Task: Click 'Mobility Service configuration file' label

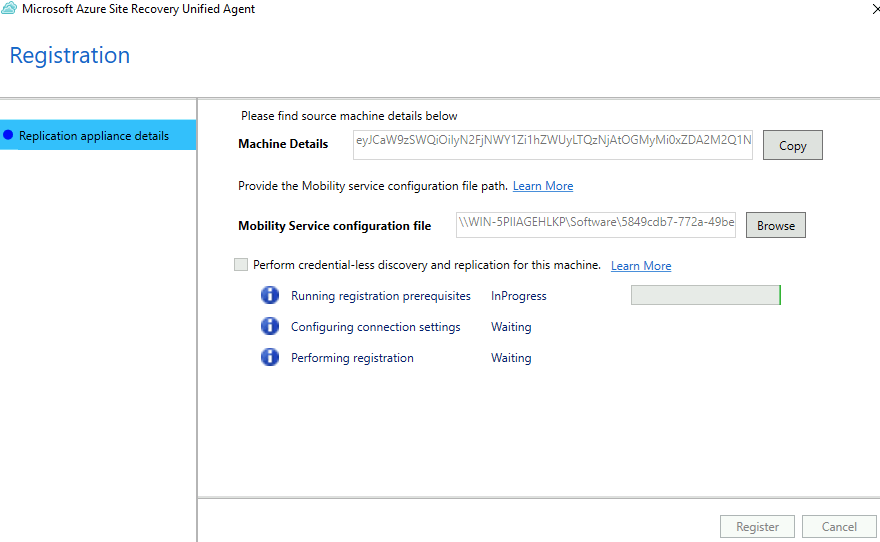Action: click(334, 226)
